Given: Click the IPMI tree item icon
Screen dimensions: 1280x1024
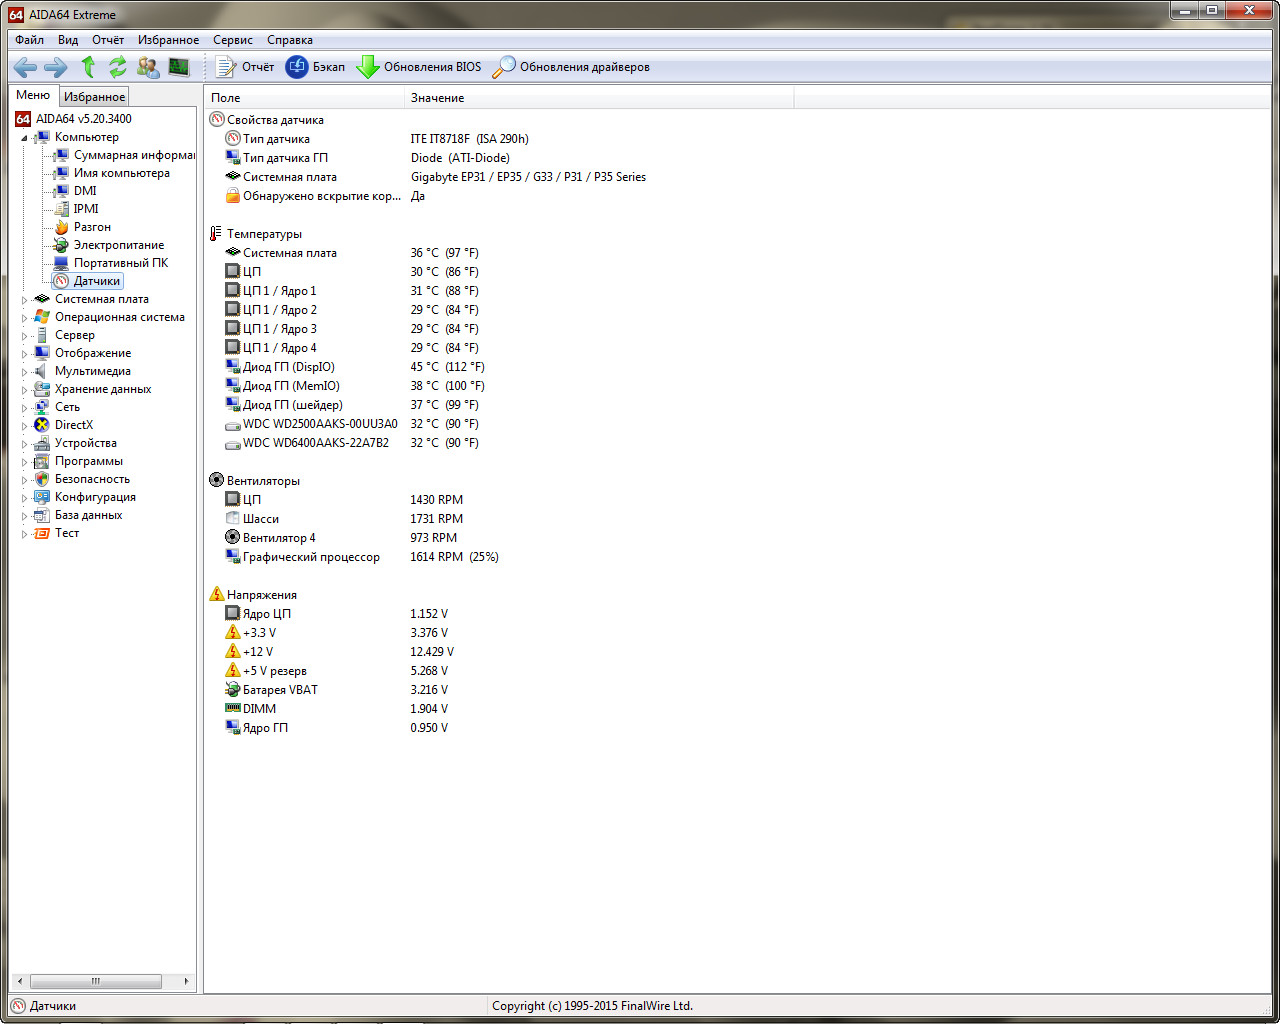Looking at the screenshot, I should pos(61,209).
